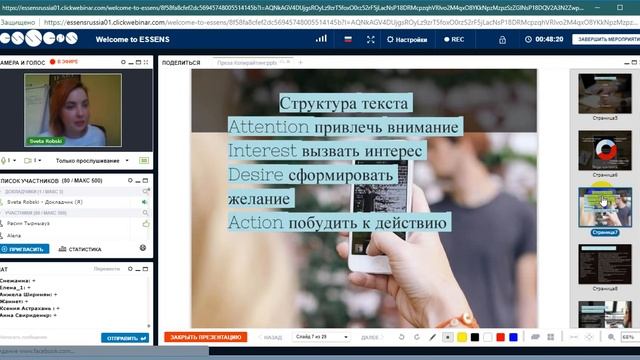The height and width of the screenshot is (360, 640).
Task: Click the green video layout icon in camera panel
Action: tap(144, 161)
